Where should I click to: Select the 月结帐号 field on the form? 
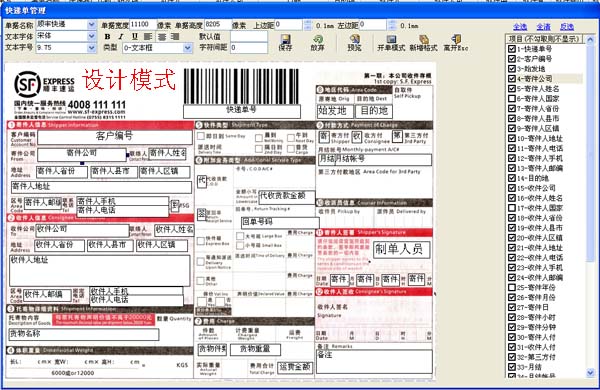click(375, 160)
